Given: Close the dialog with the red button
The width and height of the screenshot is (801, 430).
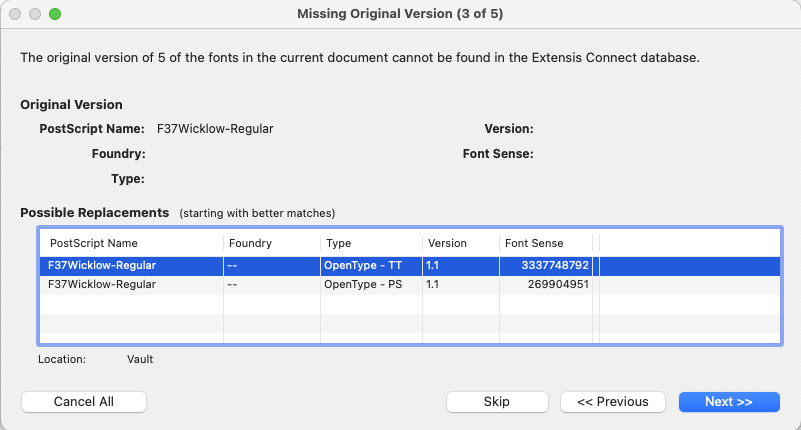Looking at the screenshot, I should (x=15, y=14).
